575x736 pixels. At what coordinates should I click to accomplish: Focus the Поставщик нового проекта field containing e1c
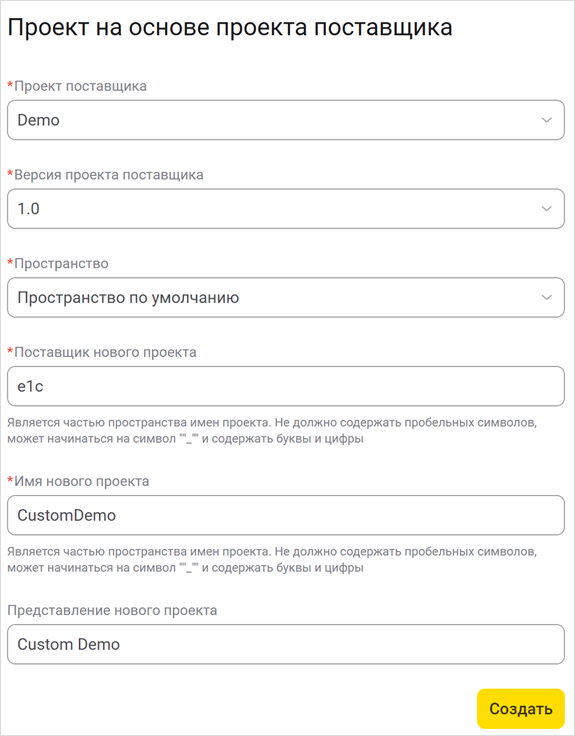tap(286, 386)
